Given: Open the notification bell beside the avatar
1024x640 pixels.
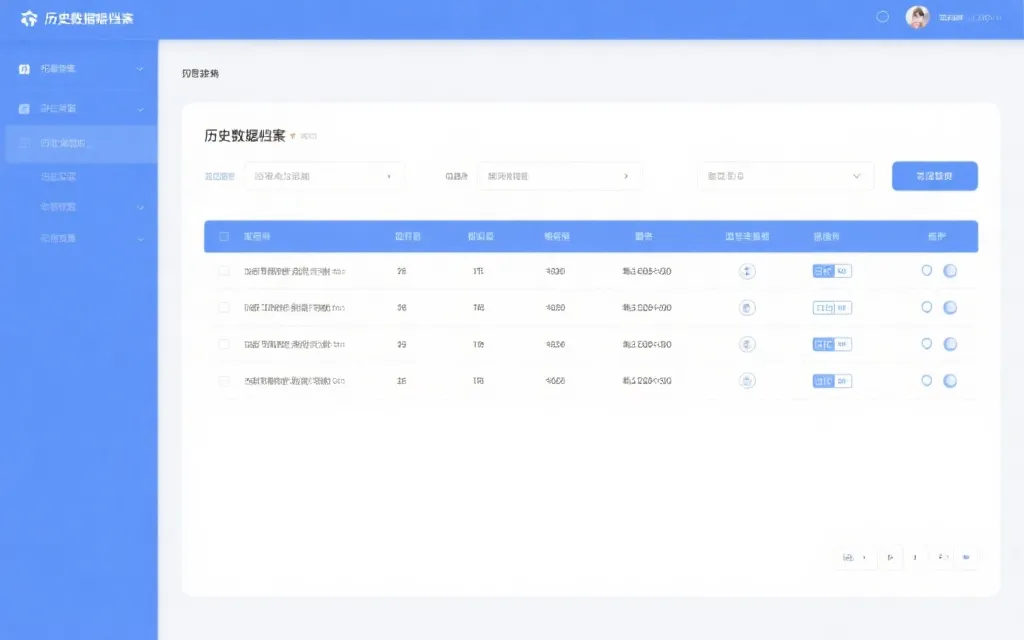Looking at the screenshot, I should [x=880, y=16].
